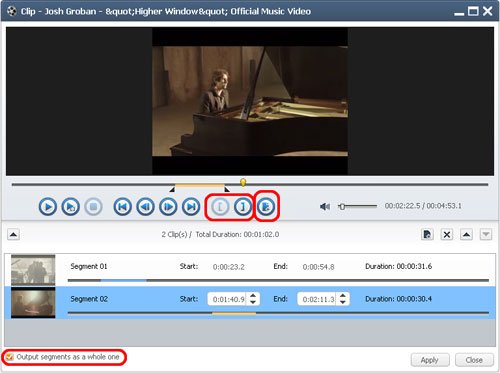Toggle Output segments as a whole one

pos(10,357)
